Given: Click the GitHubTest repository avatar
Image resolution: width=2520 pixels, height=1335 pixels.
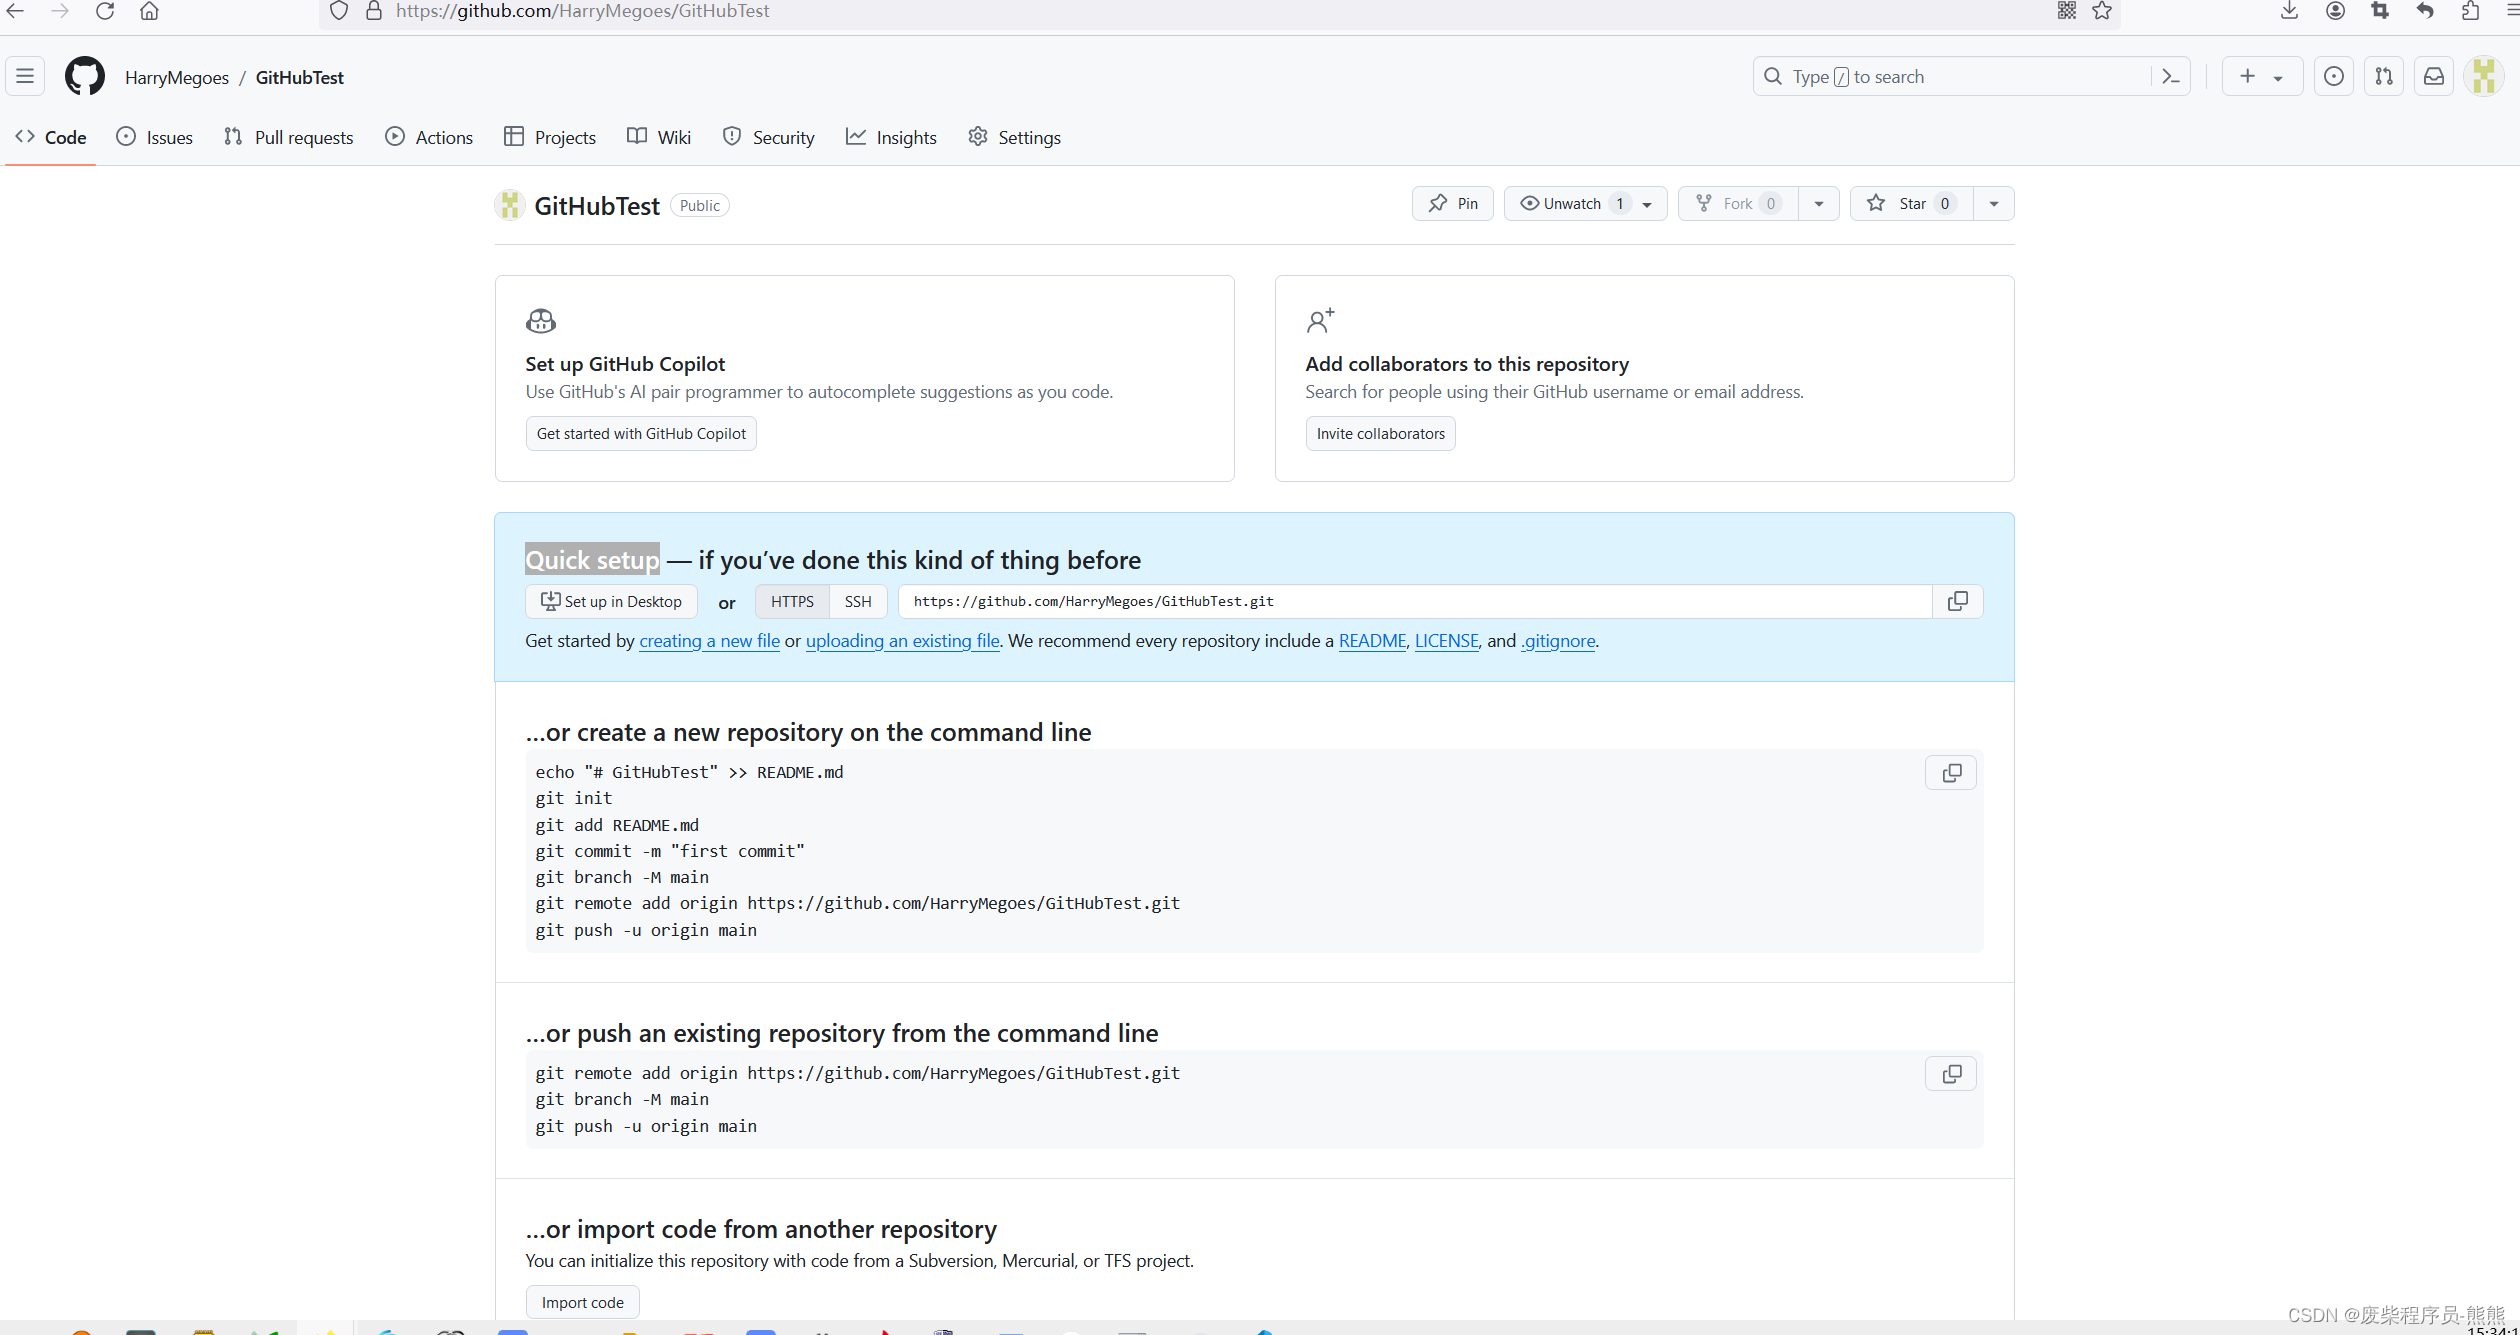Looking at the screenshot, I should click(510, 205).
